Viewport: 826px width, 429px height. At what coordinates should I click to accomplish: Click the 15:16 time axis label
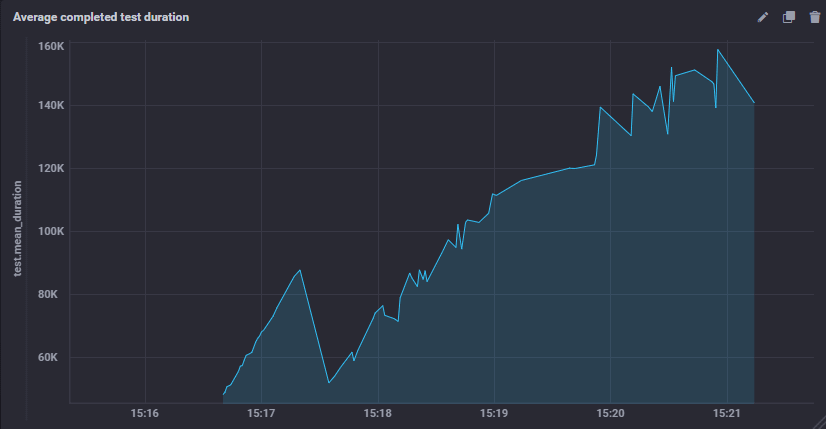145,413
